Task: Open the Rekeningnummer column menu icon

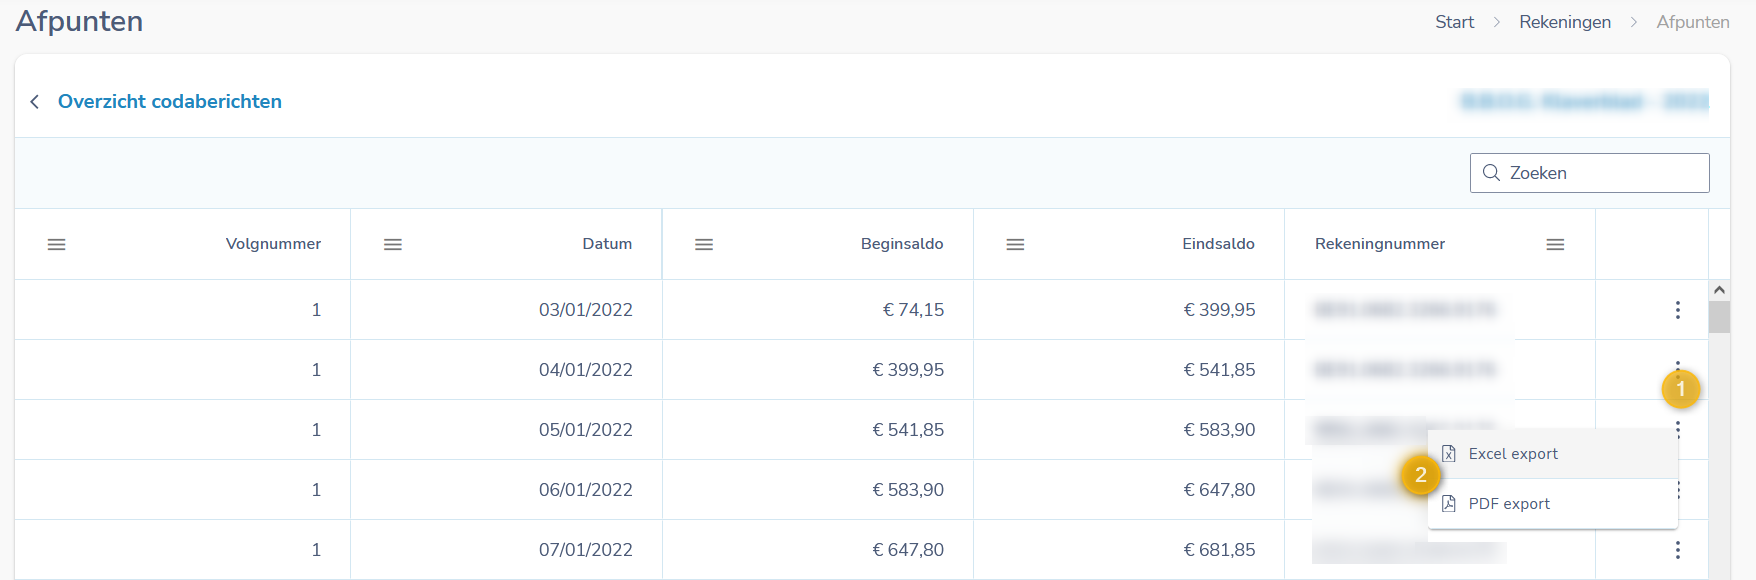Action: pos(1555,244)
